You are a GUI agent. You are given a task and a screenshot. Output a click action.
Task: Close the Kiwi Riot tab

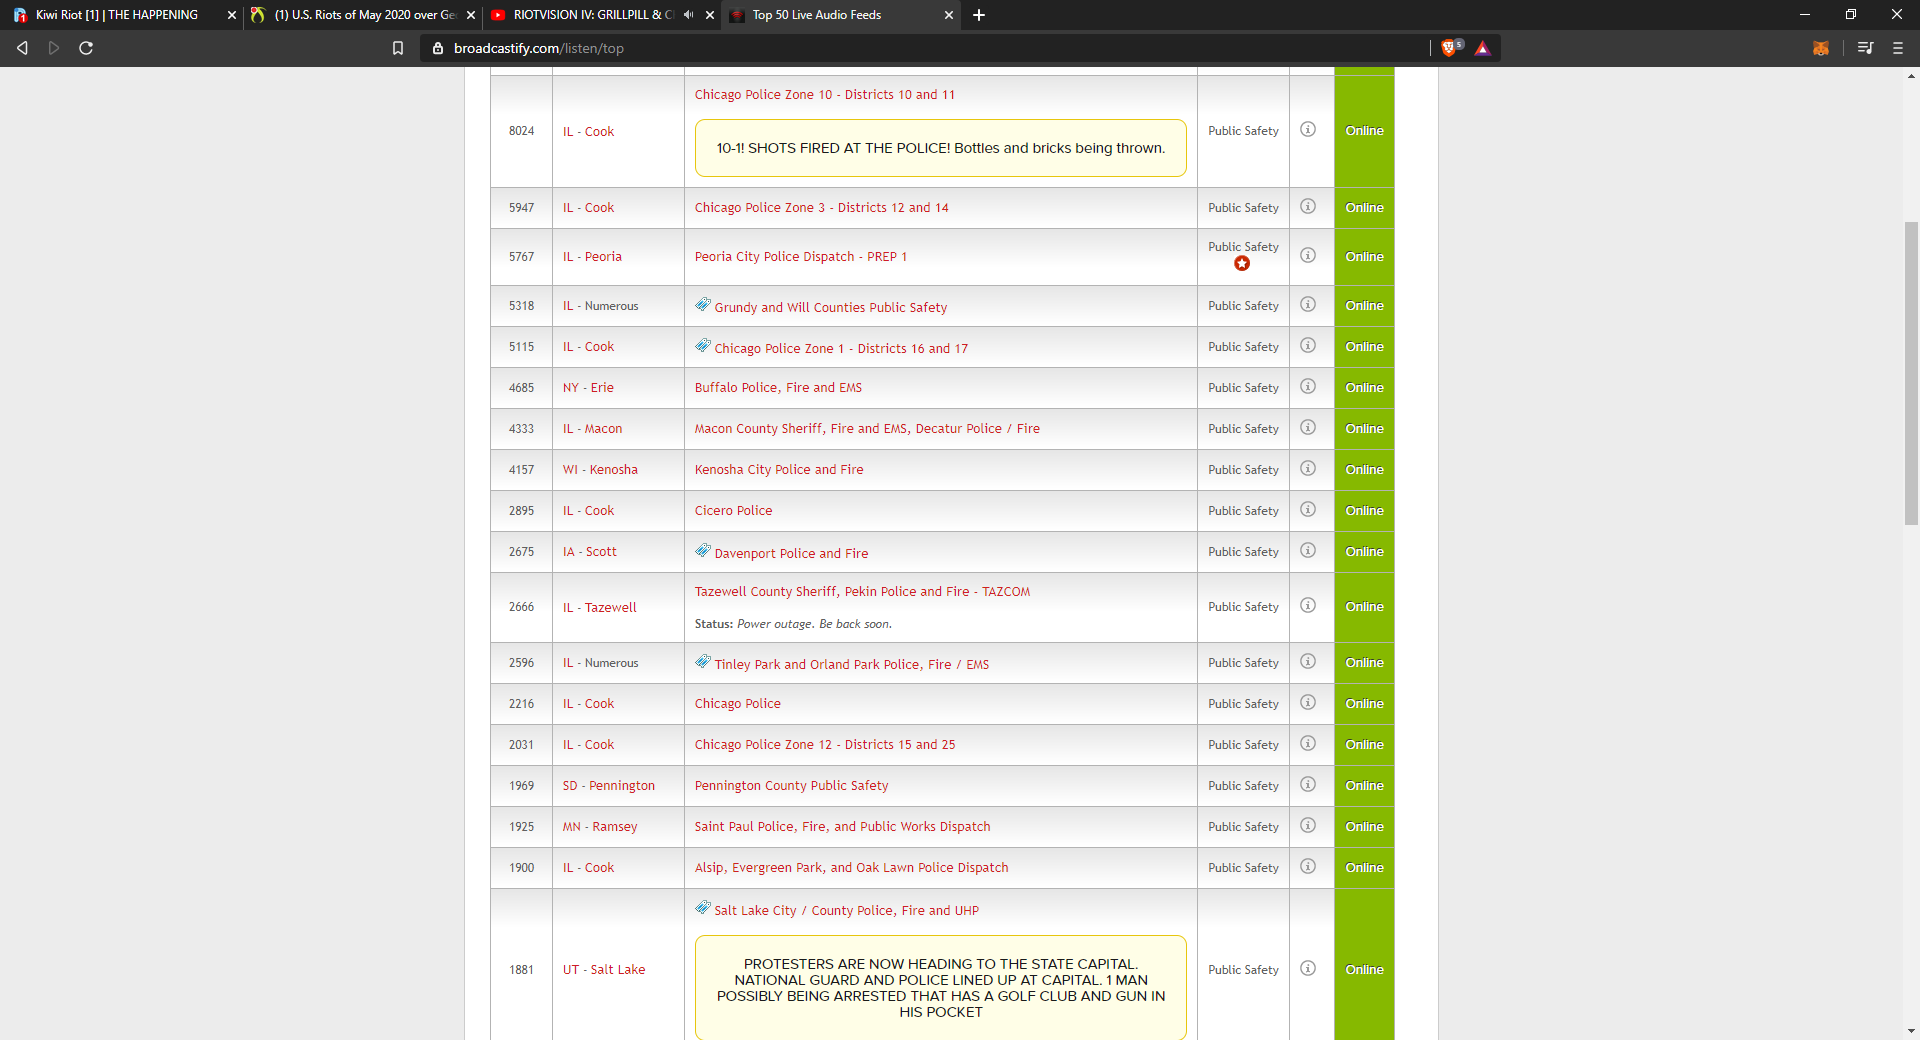[x=232, y=15]
